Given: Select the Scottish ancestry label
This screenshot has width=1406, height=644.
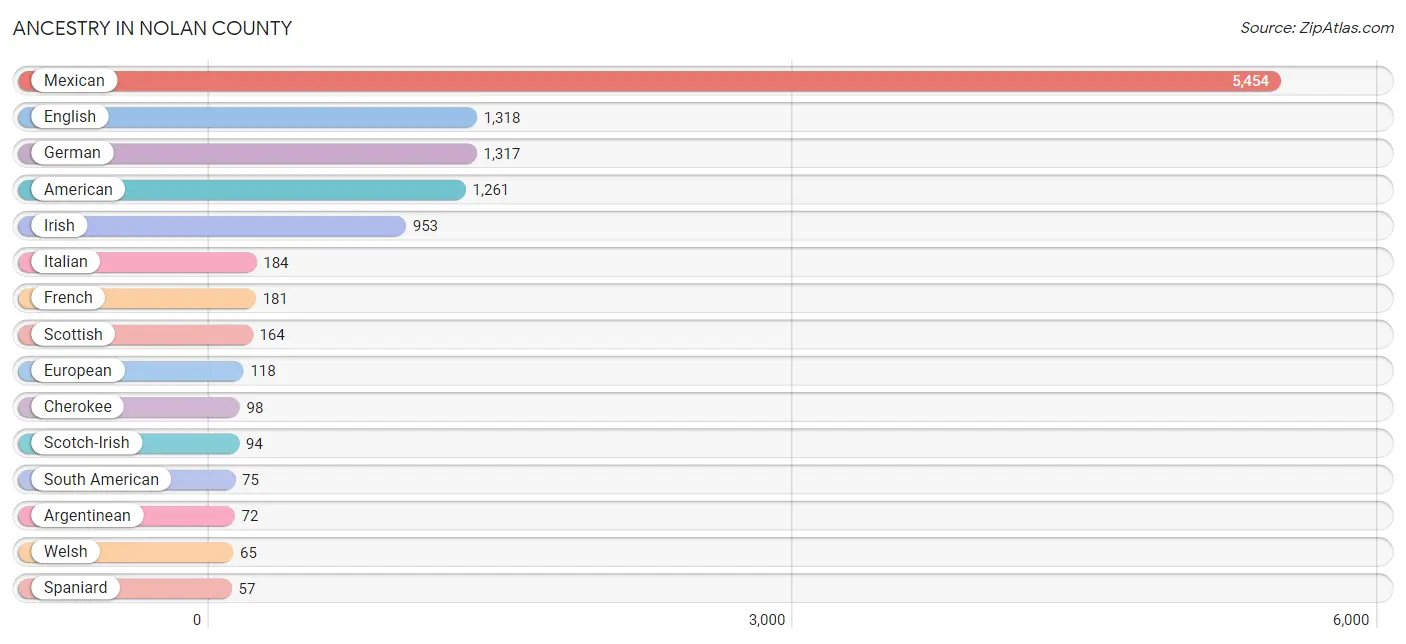Looking at the screenshot, I should pyautogui.click(x=73, y=334).
